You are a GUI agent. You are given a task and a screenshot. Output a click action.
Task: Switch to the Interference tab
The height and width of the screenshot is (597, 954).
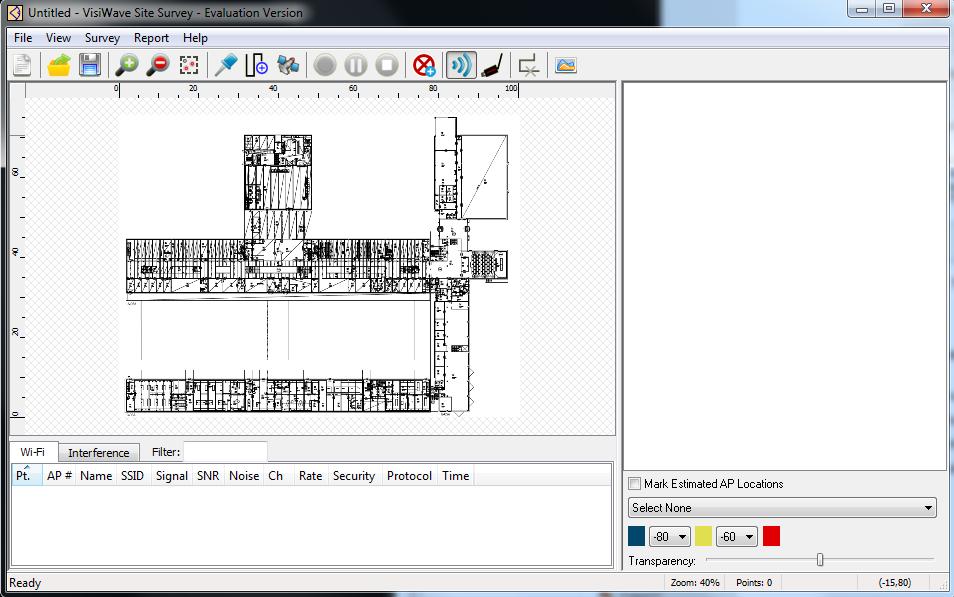tap(99, 453)
